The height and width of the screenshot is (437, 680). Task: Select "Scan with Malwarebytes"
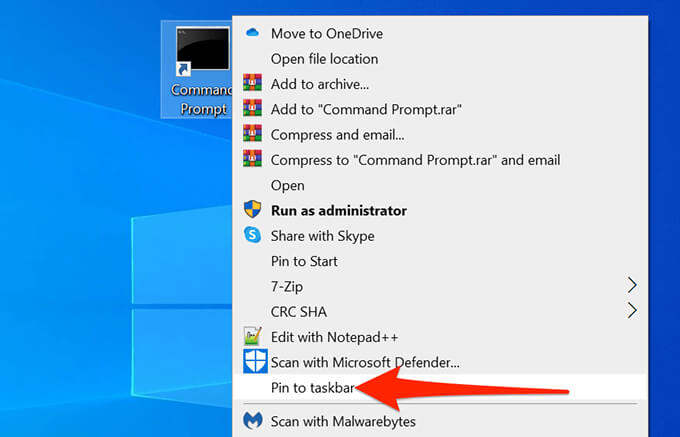440,421
